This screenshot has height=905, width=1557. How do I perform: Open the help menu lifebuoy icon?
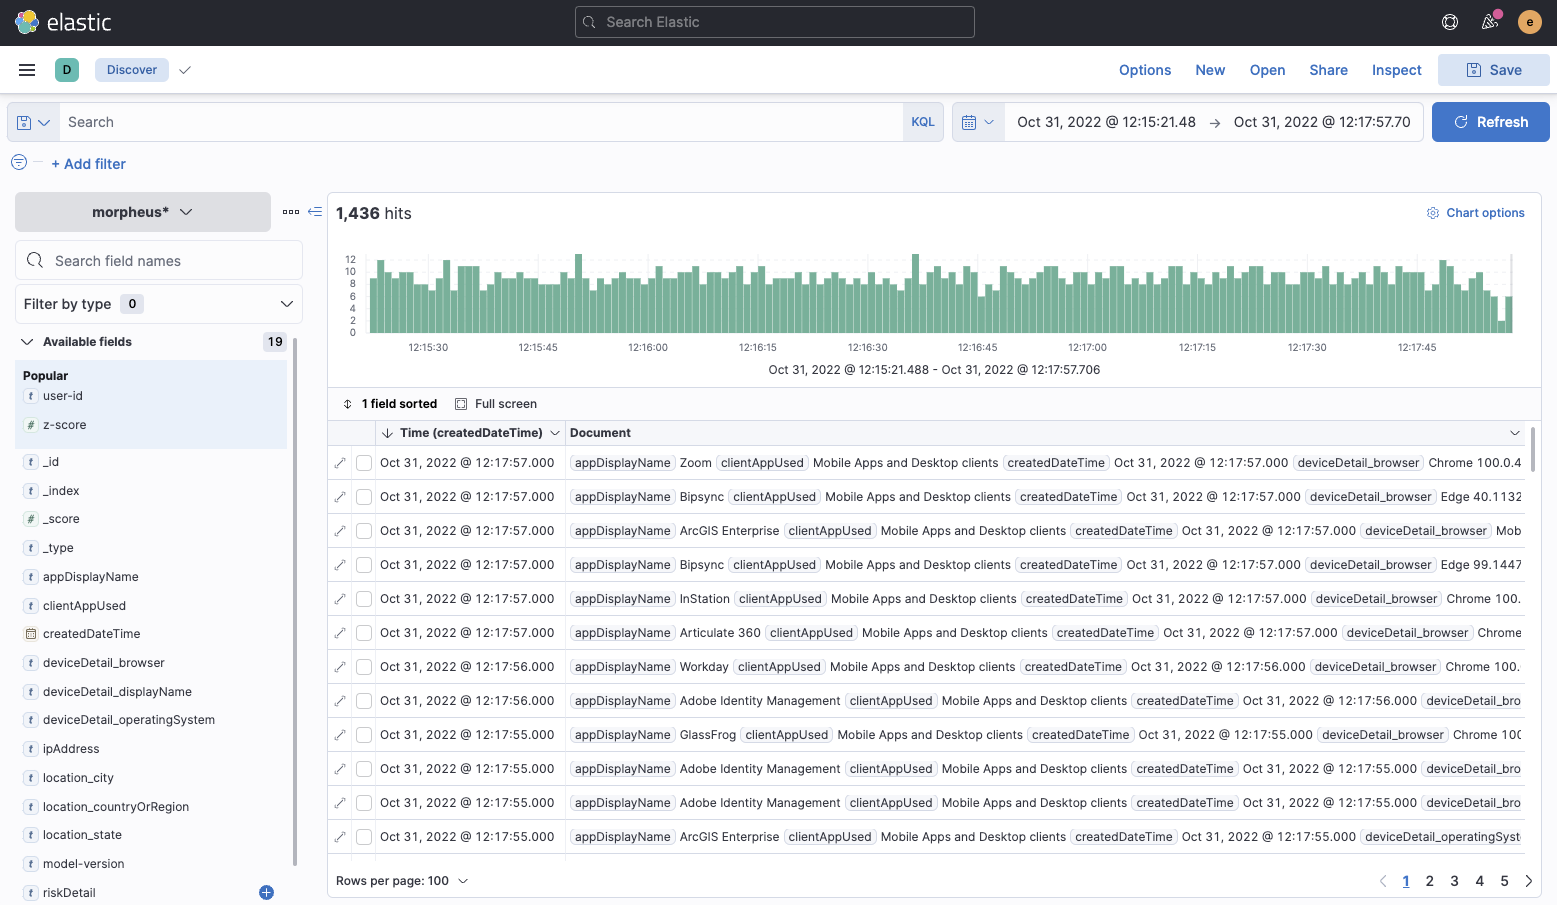(1450, 22)
